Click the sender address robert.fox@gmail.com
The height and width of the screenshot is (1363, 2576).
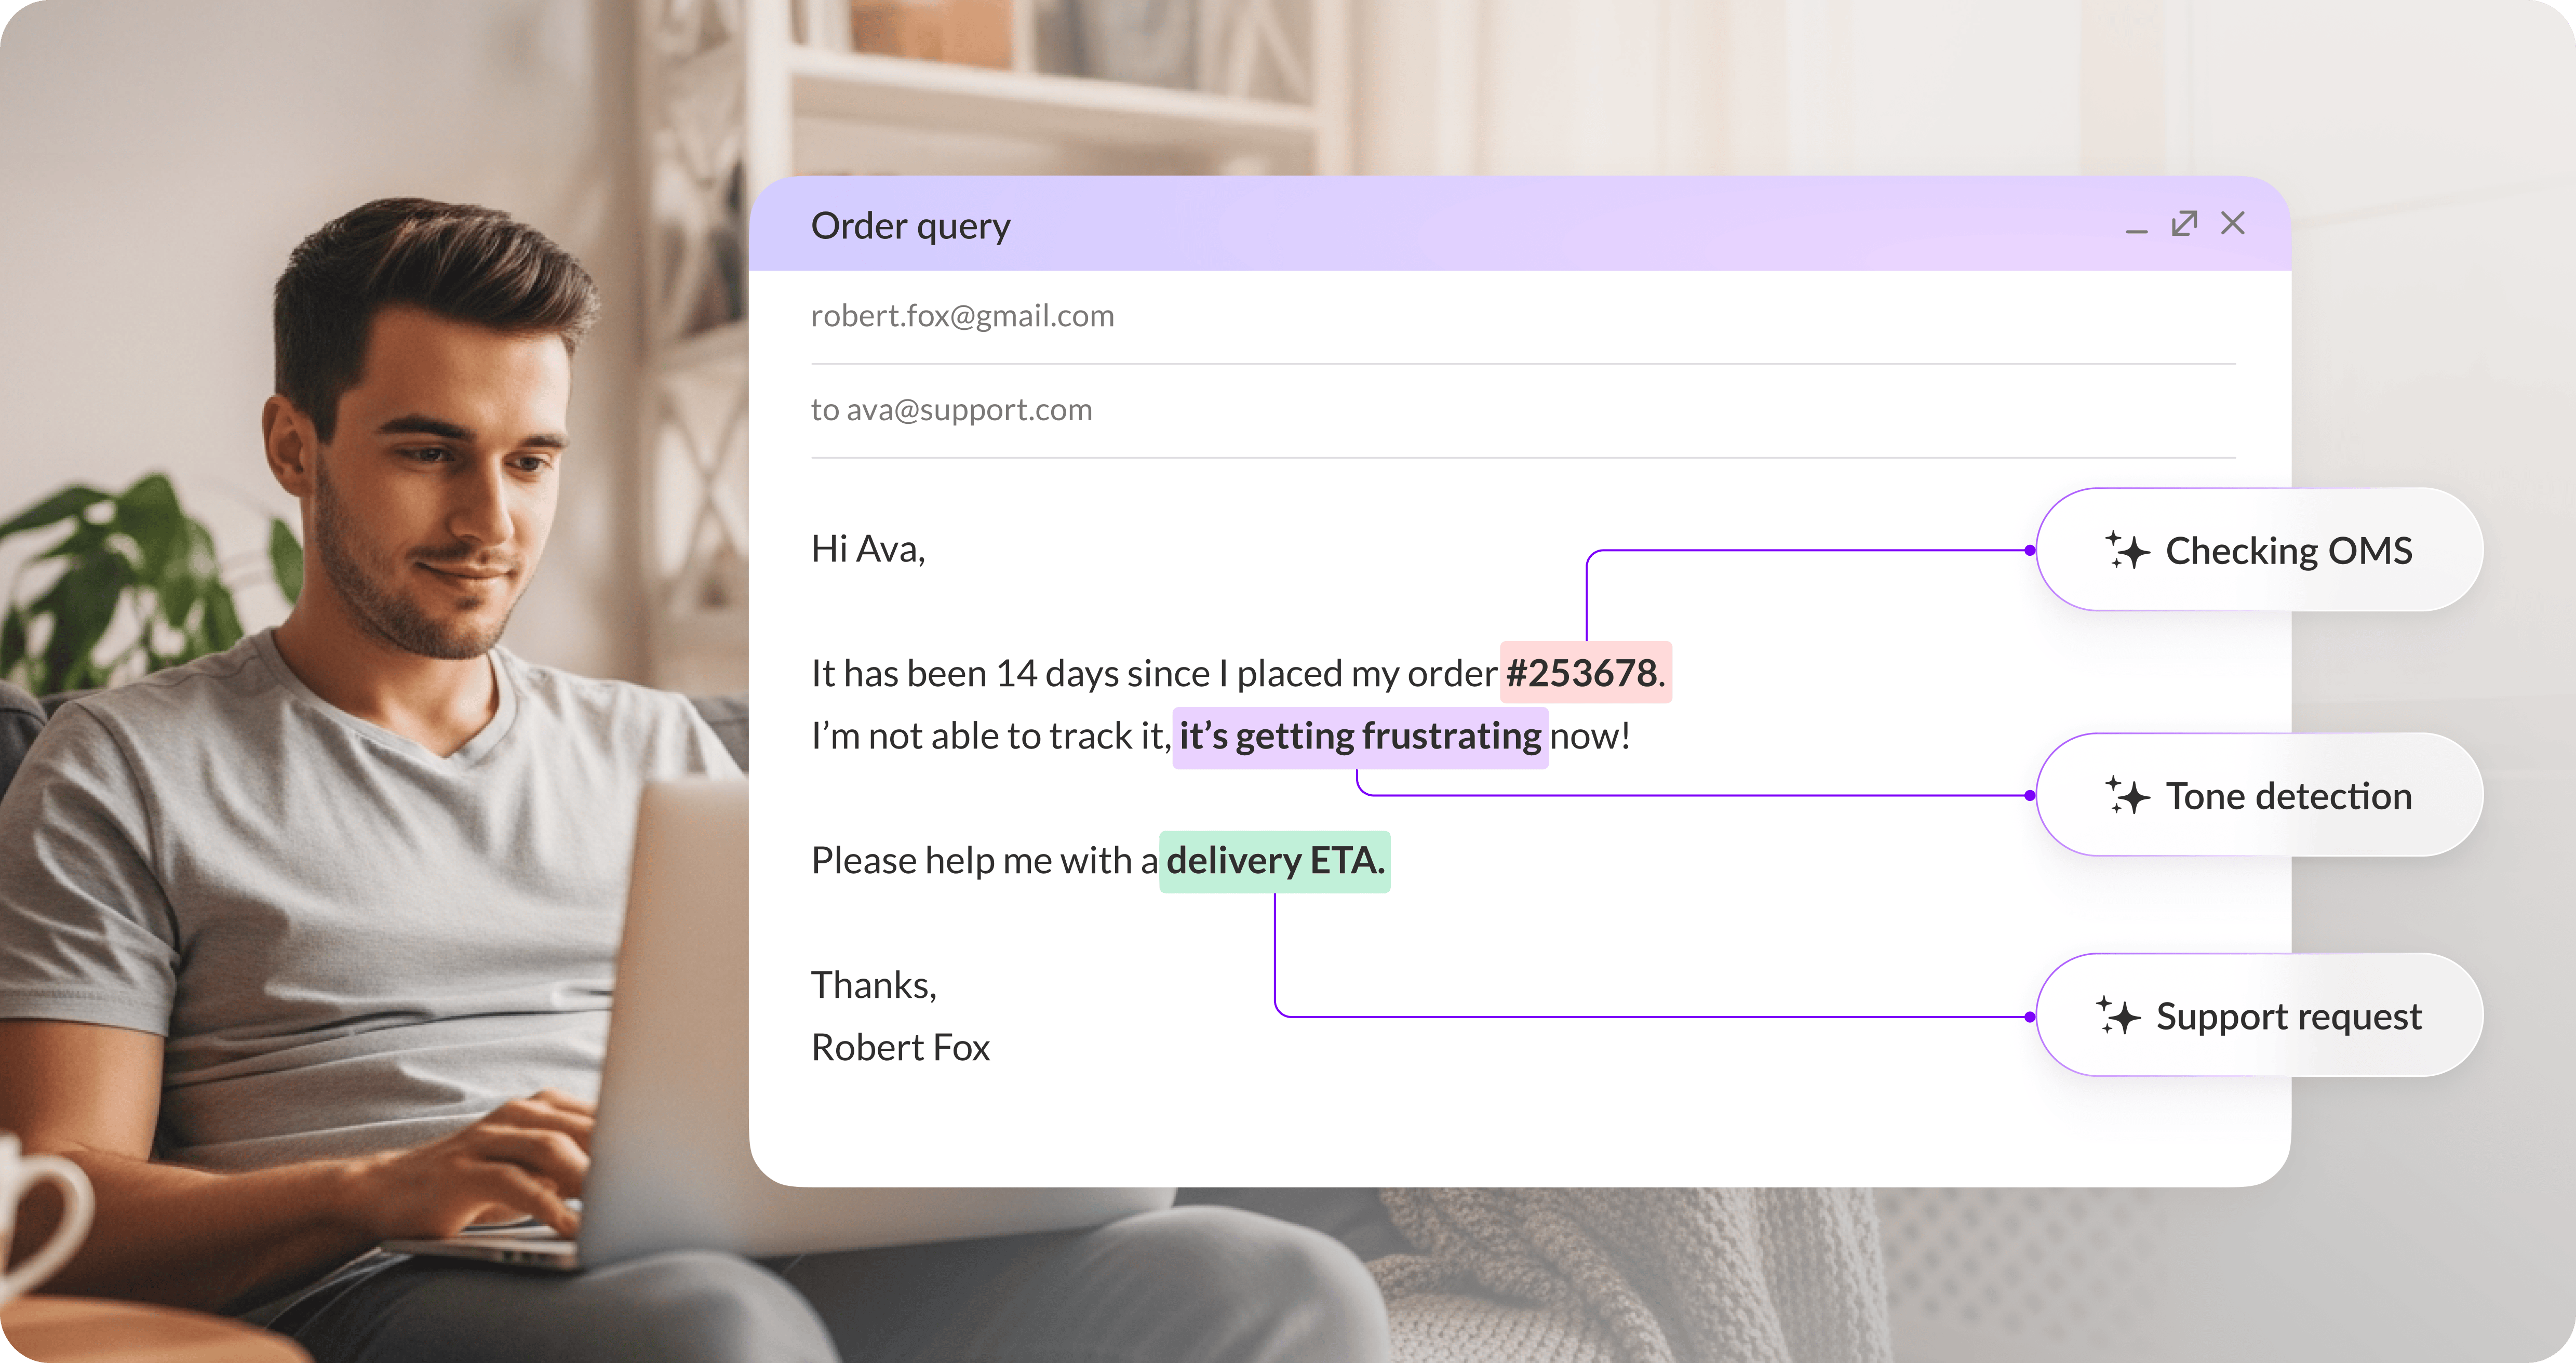[962, 316]
